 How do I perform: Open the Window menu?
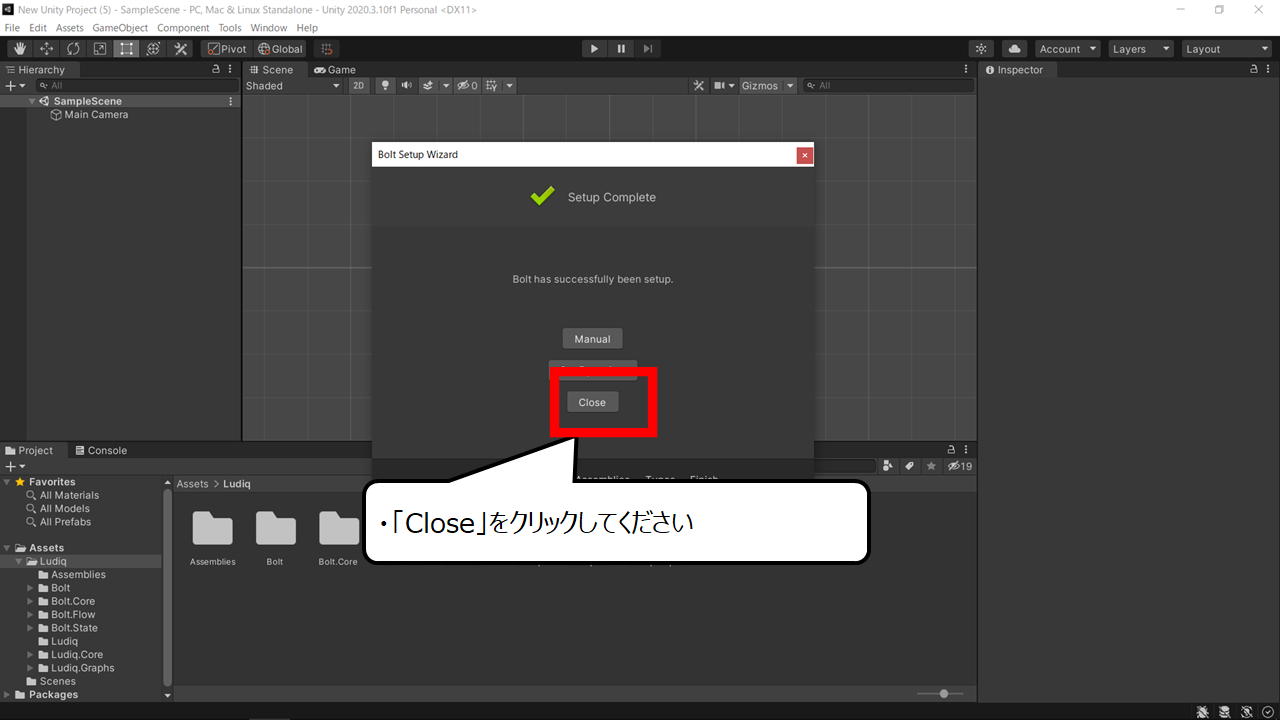click(x=269, y=28)
